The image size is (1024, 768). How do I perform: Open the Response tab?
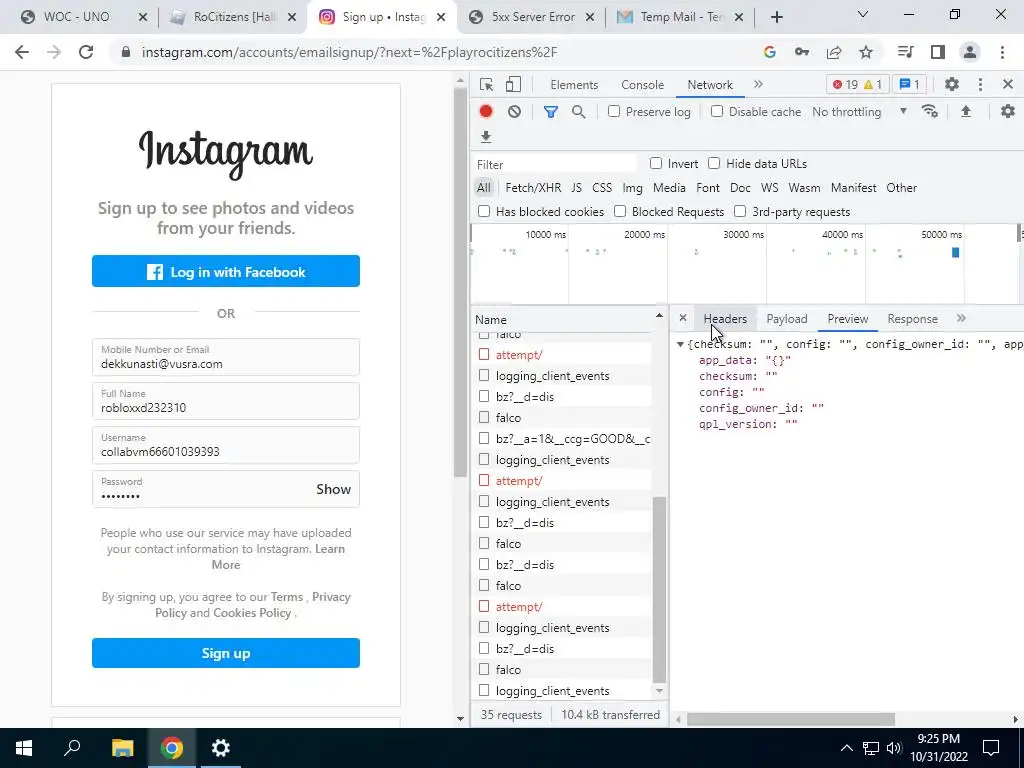912,319
